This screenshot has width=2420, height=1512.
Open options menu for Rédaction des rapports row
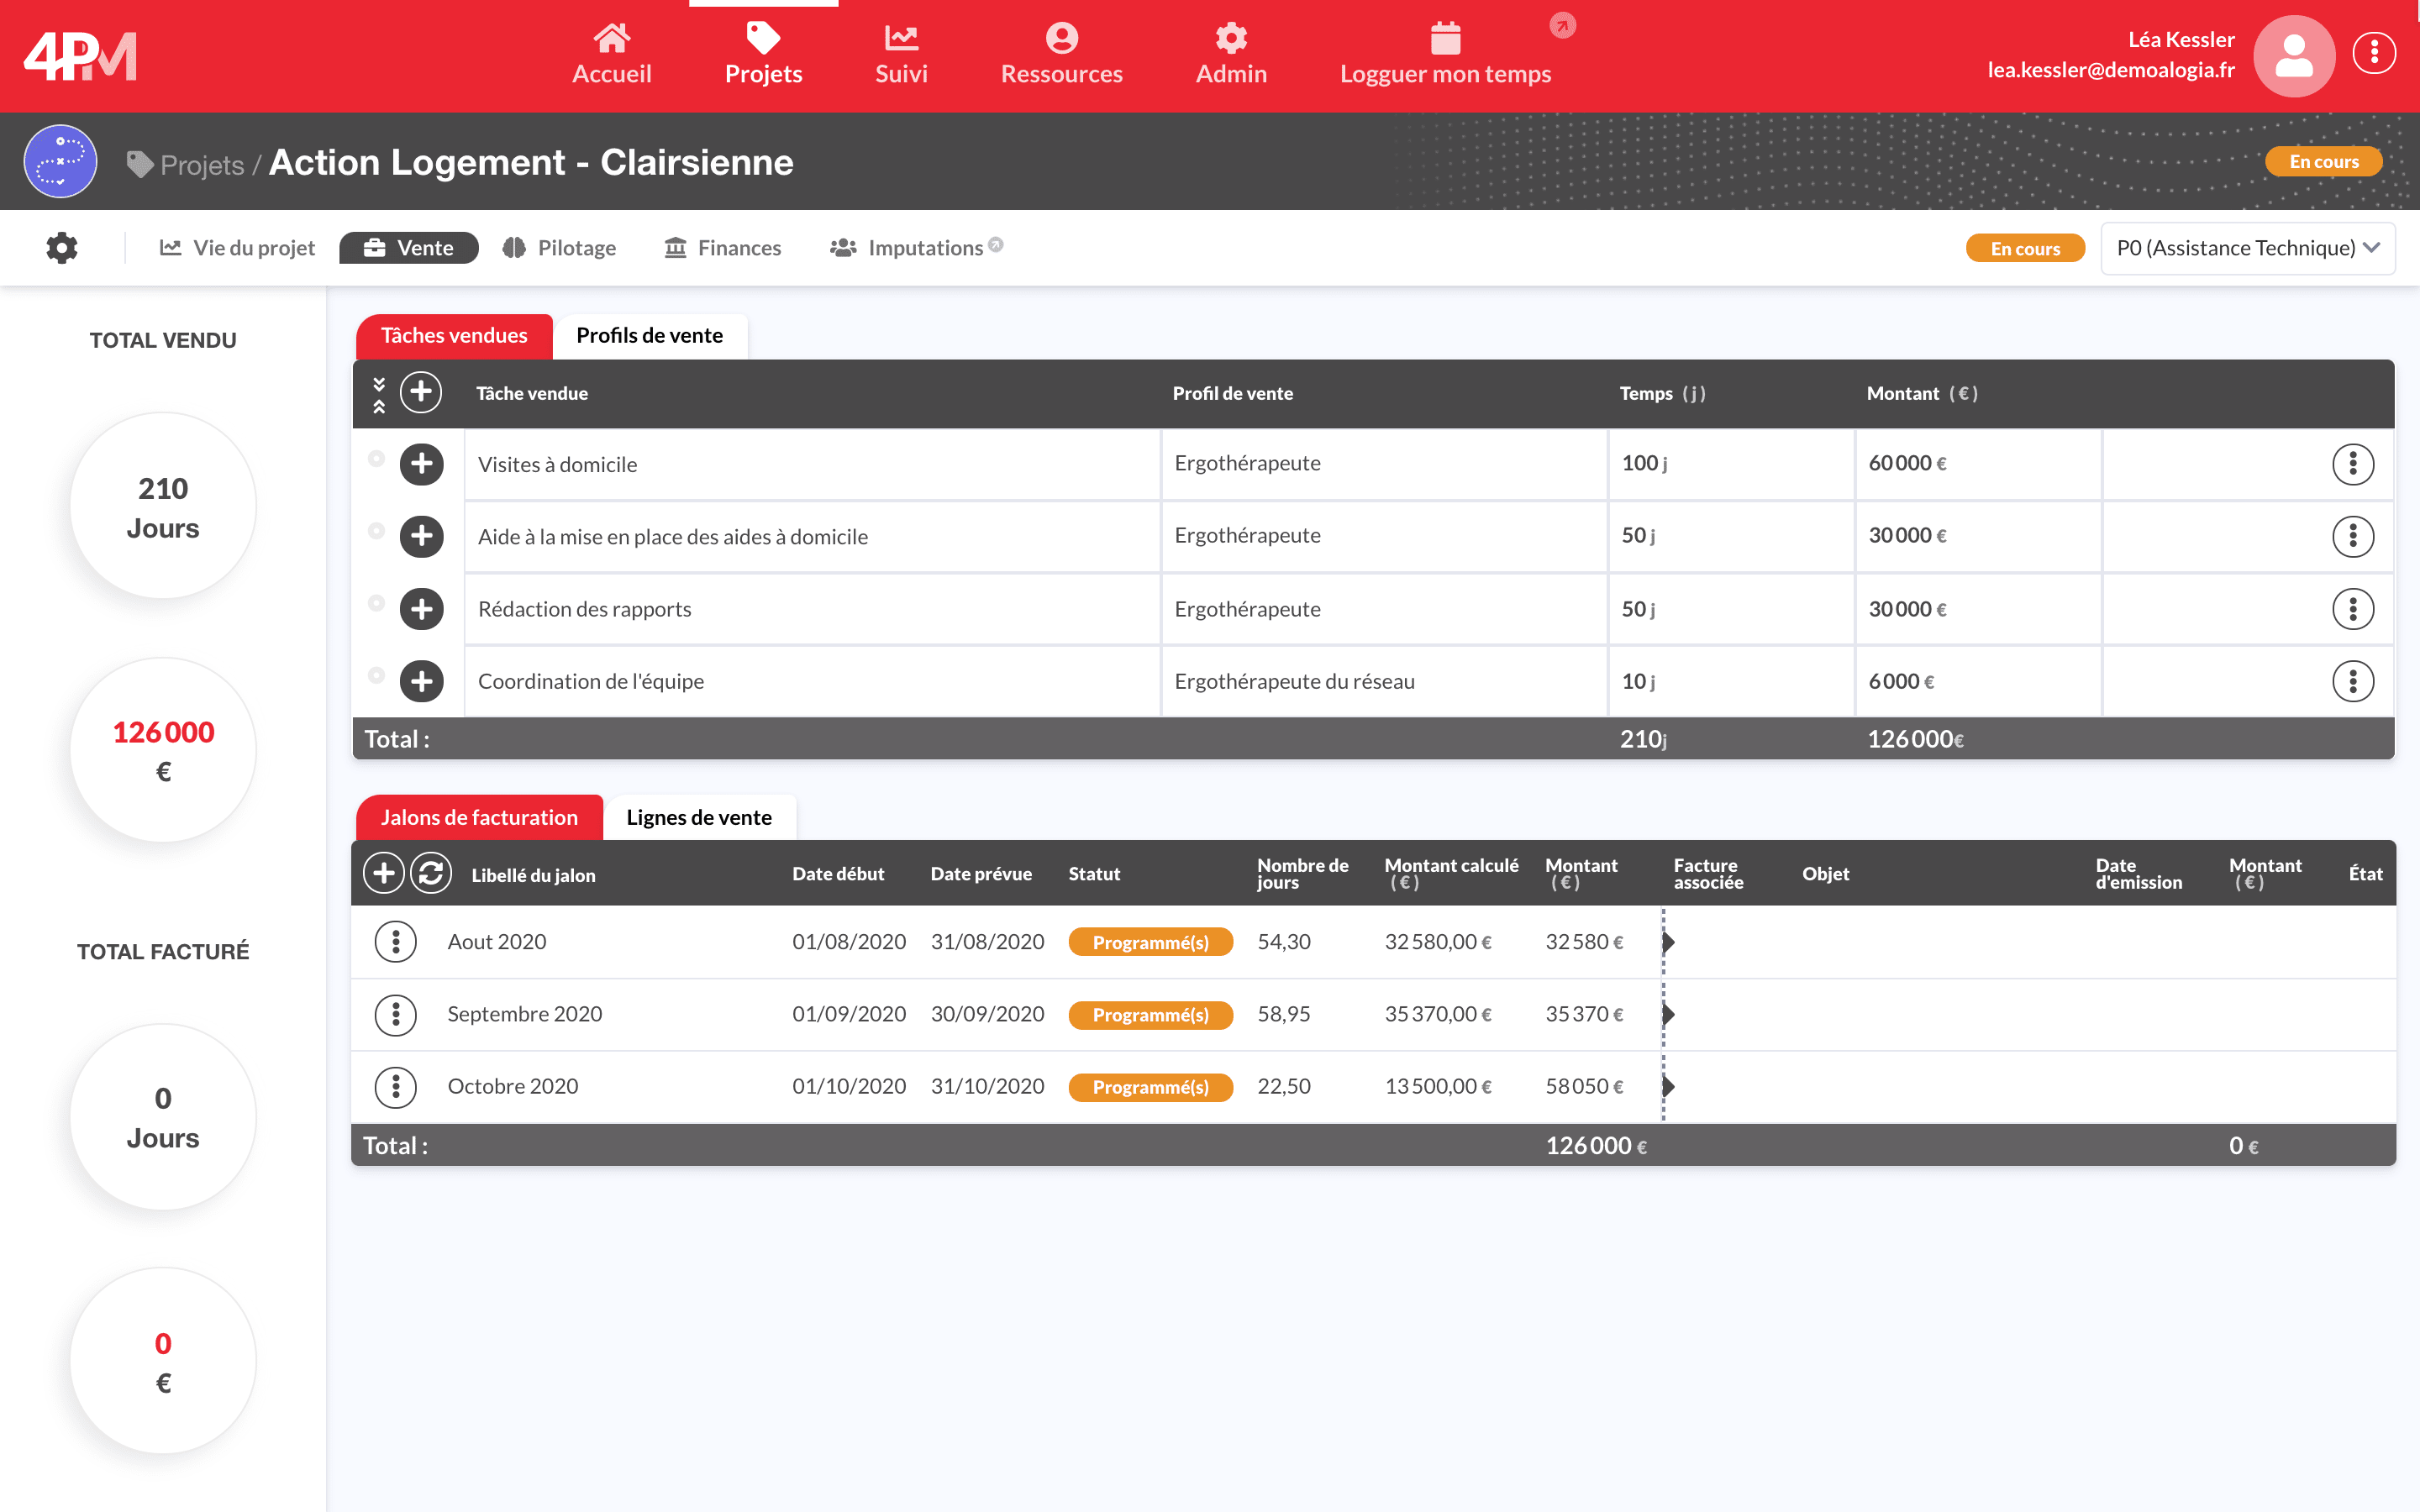[2352, 609]
